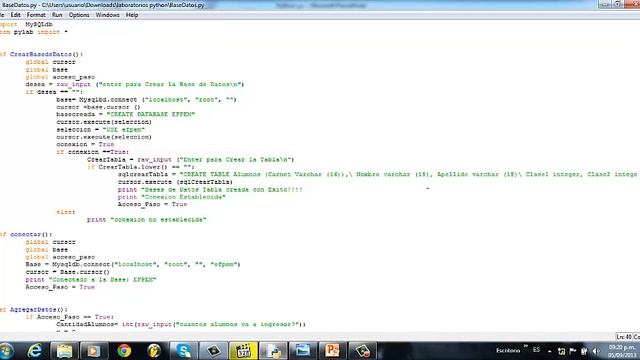
Task: Click the 'def CrearBasedeDatos():' line
Action: (x=41, y=54)
